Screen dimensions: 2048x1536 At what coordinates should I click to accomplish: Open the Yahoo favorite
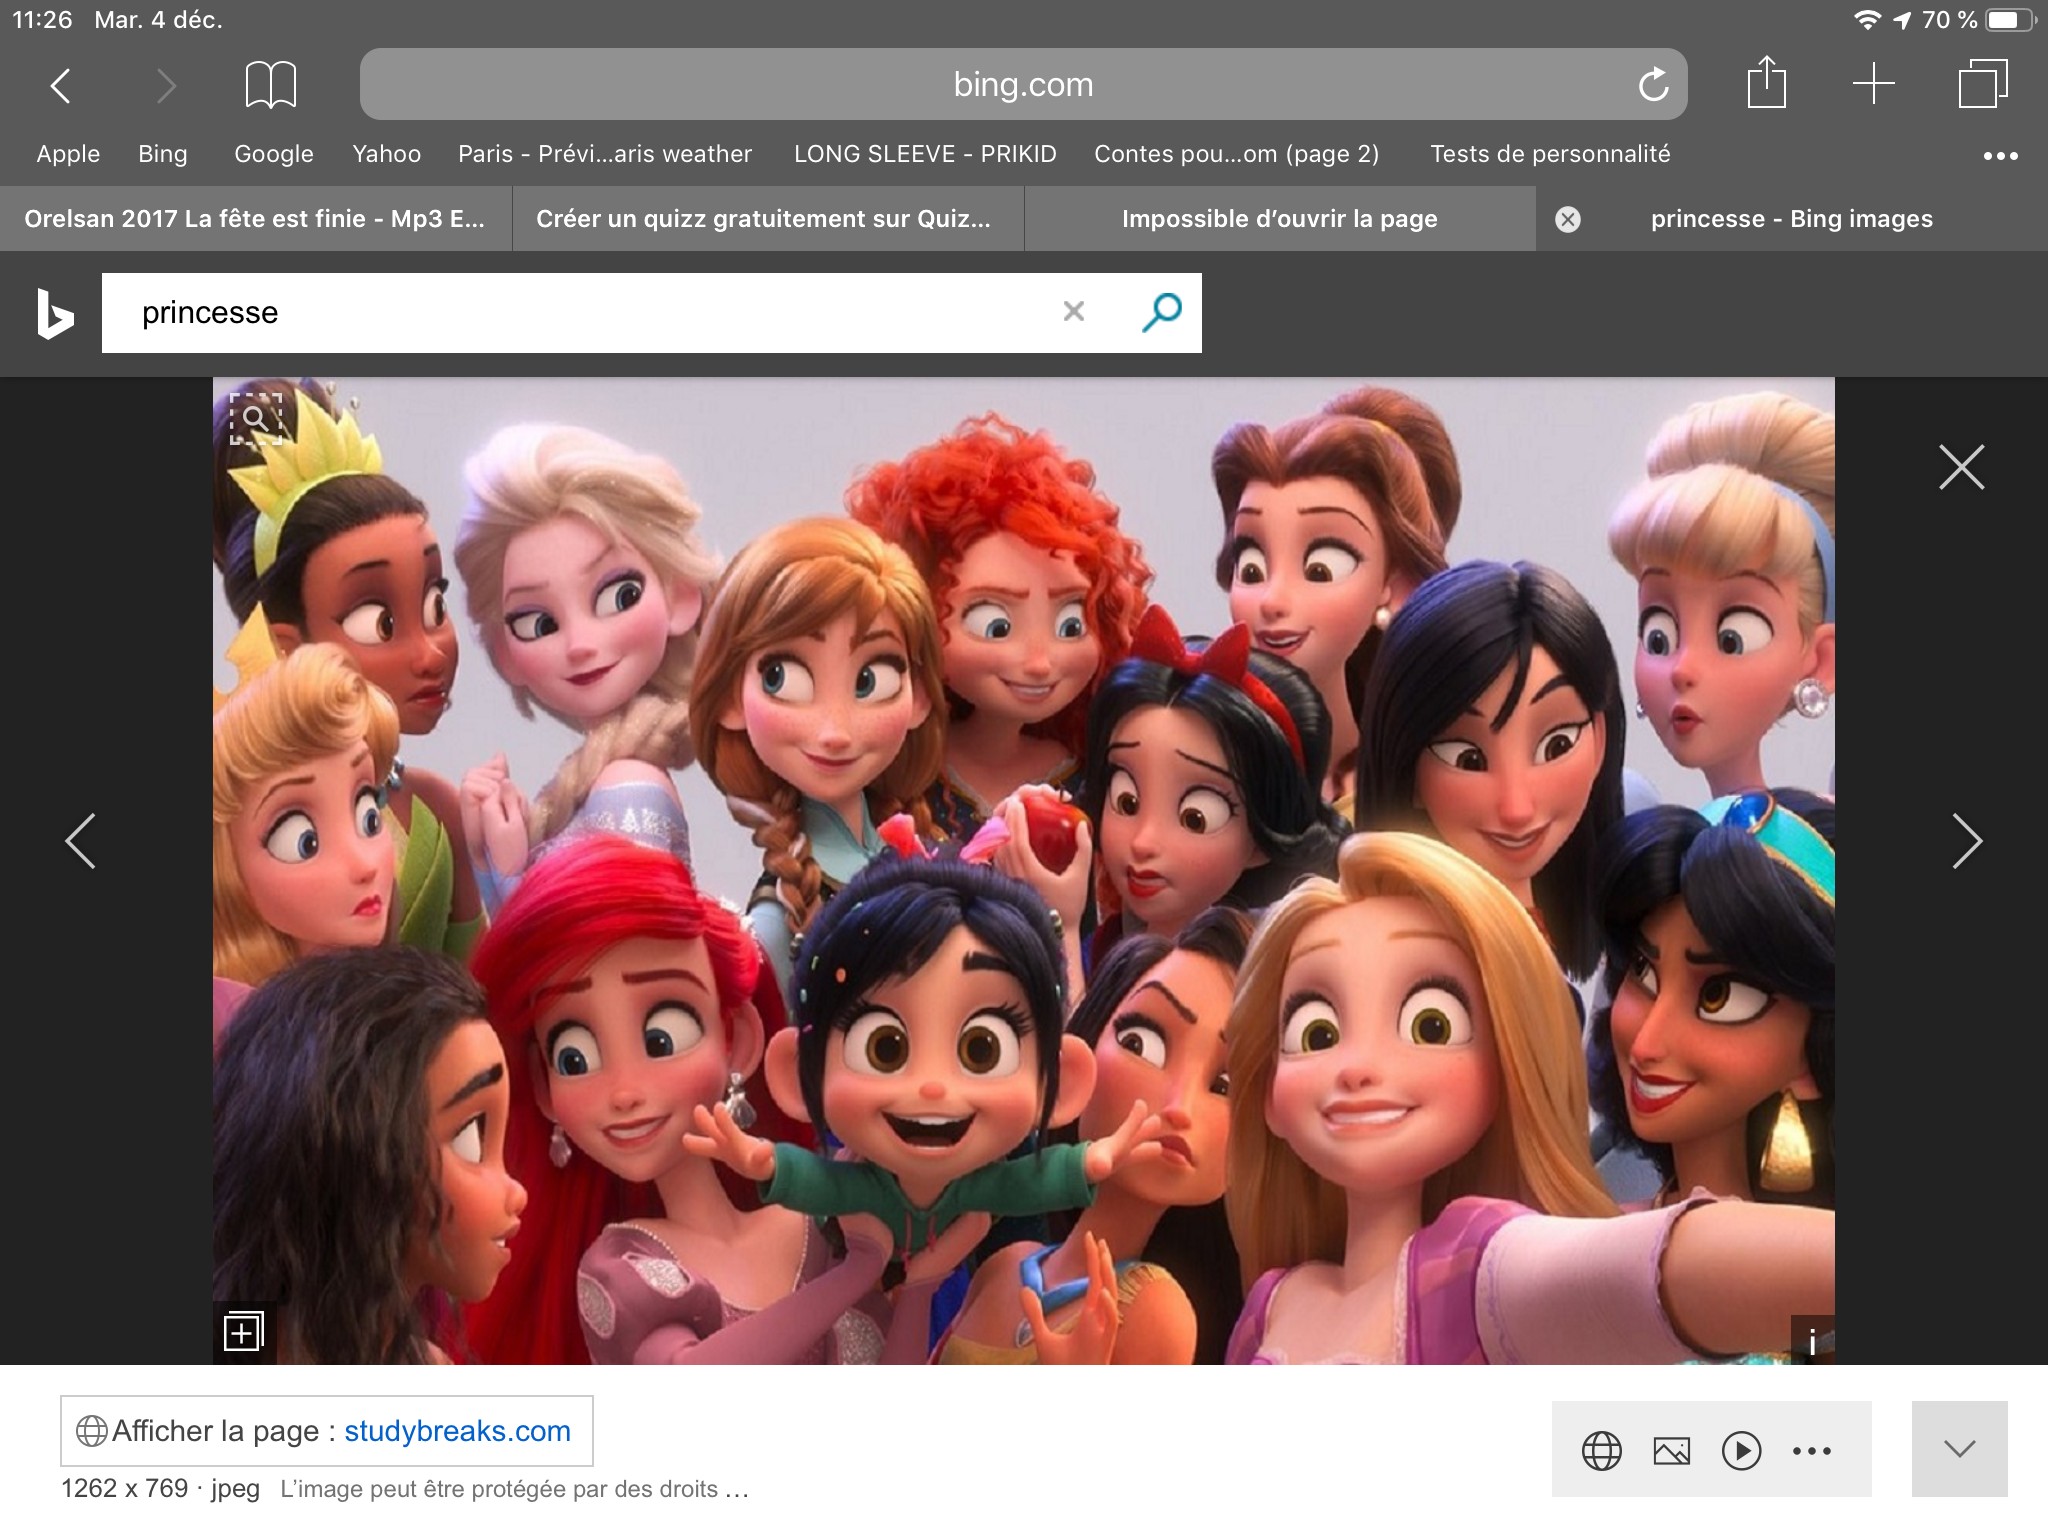pyautogui.click(x=386, y=154)
